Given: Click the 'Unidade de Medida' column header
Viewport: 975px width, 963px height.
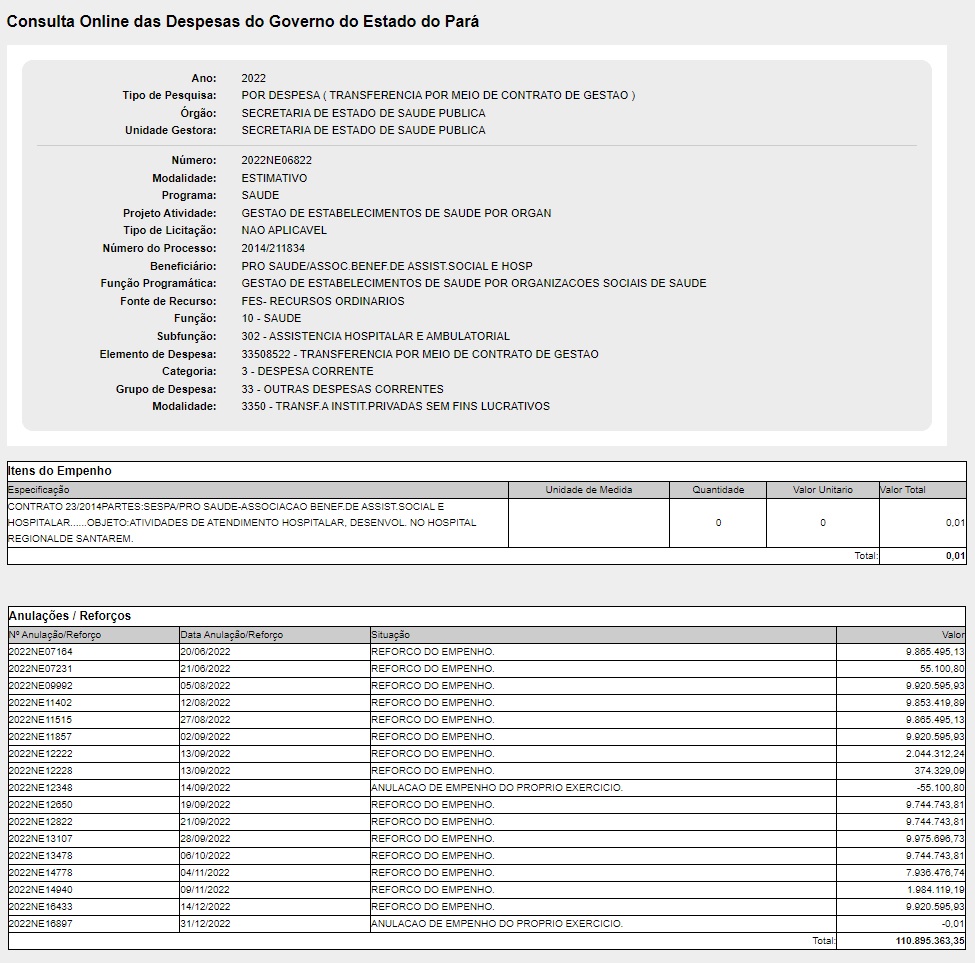Looking at the screenshot, I should (x=588, y=490).
